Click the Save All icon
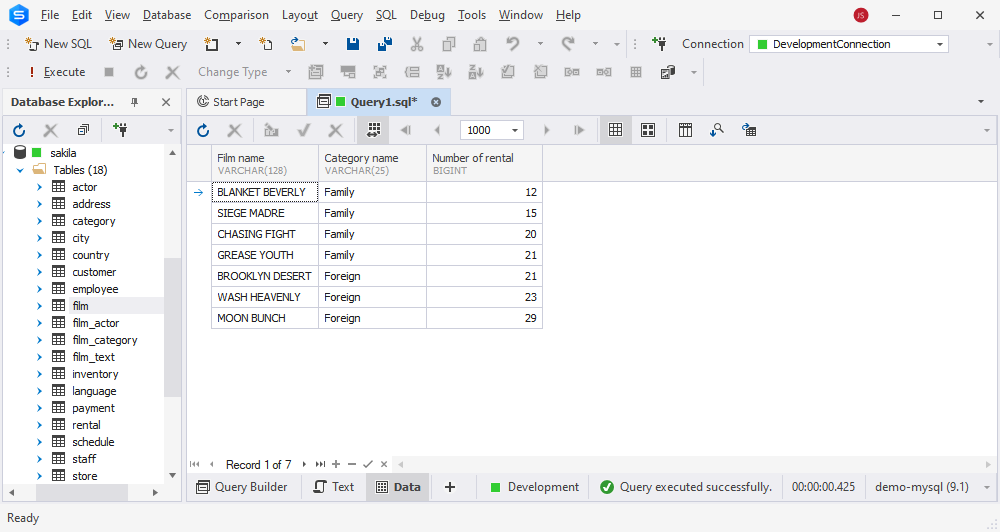Screen dimensions: 1000x532 click(385, 44)
